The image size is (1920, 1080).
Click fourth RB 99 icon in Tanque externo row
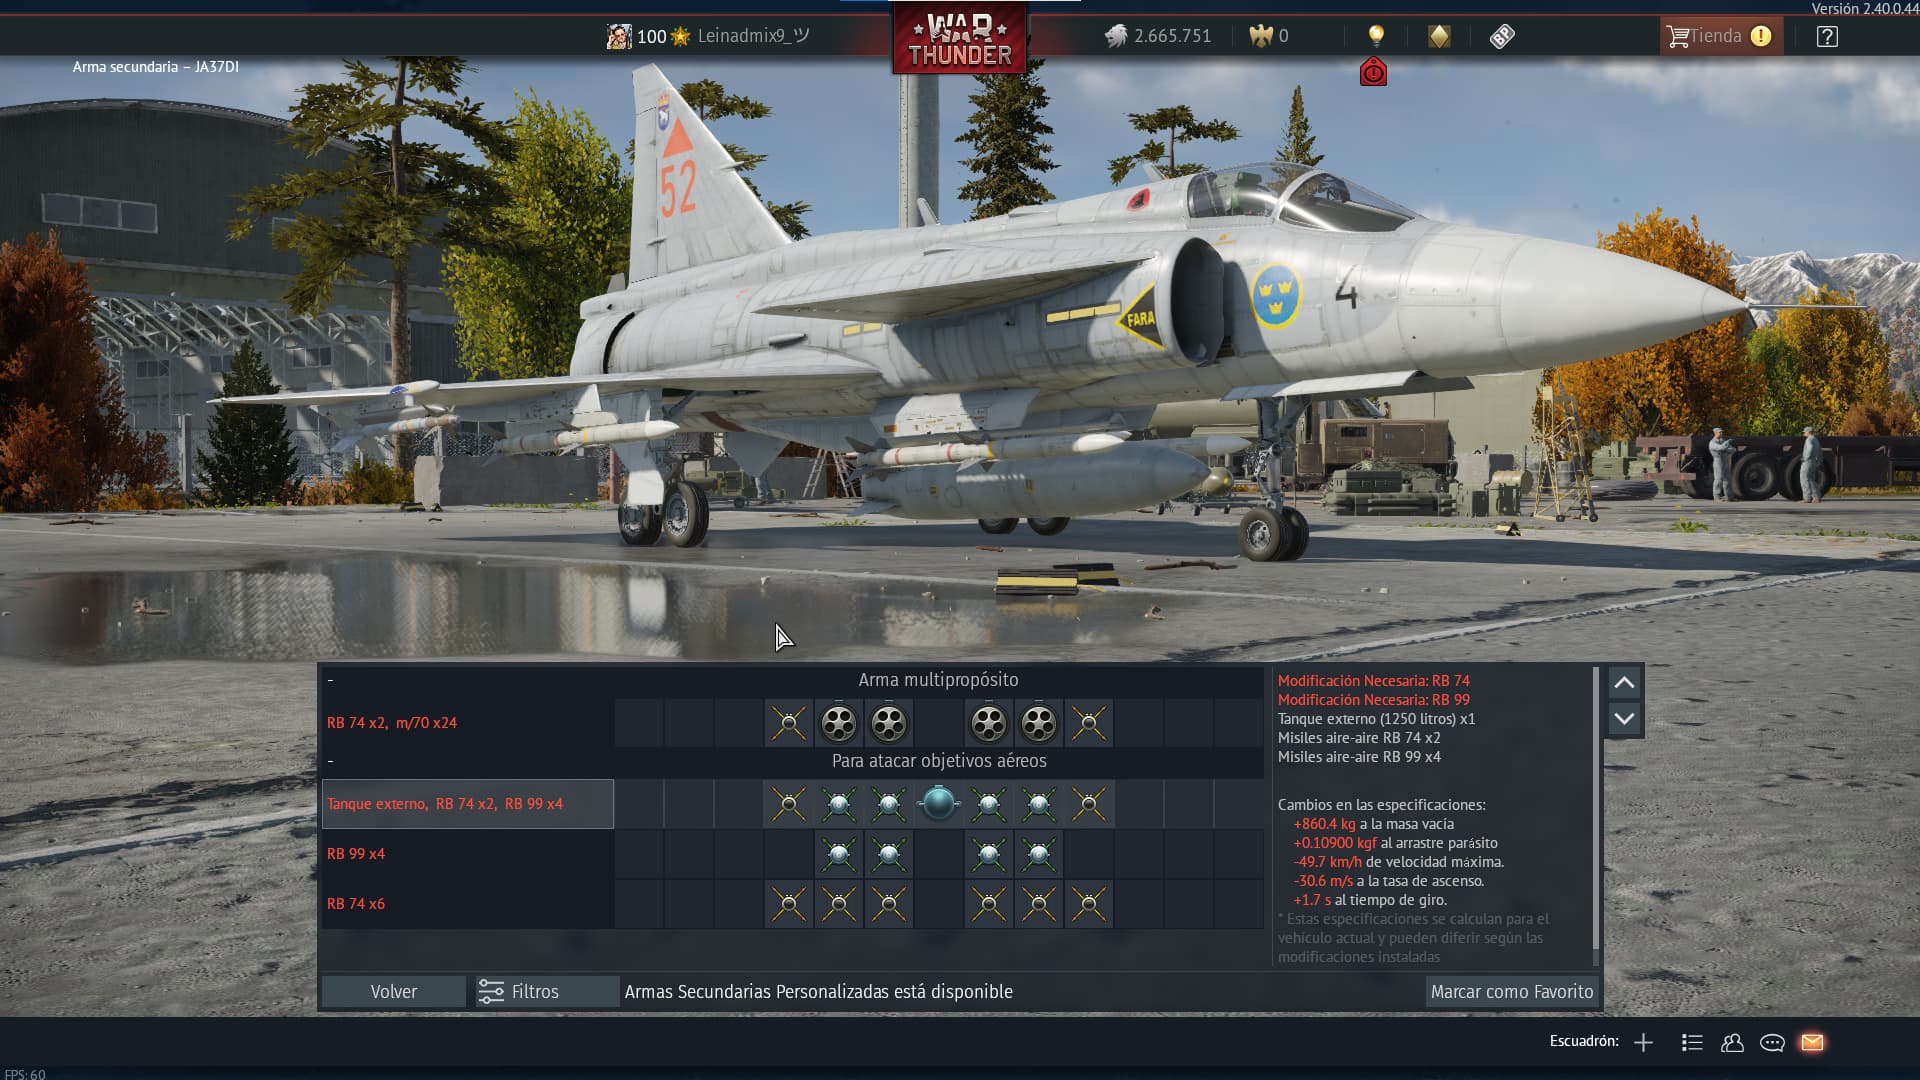click(1038, 804)
